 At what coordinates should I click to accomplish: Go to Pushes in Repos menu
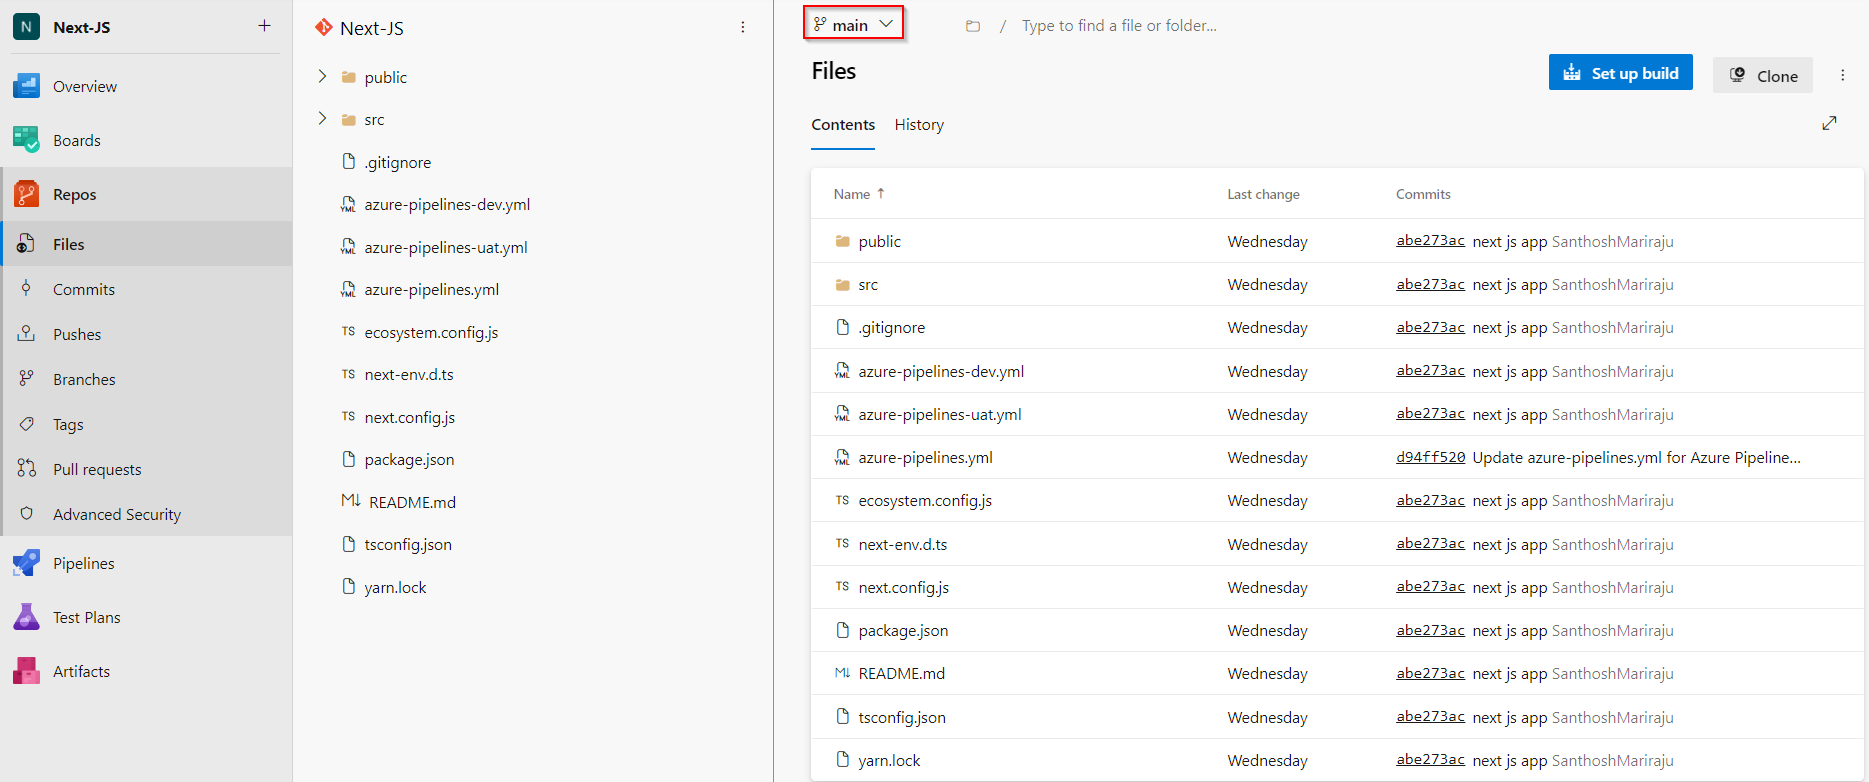(77, 334)
